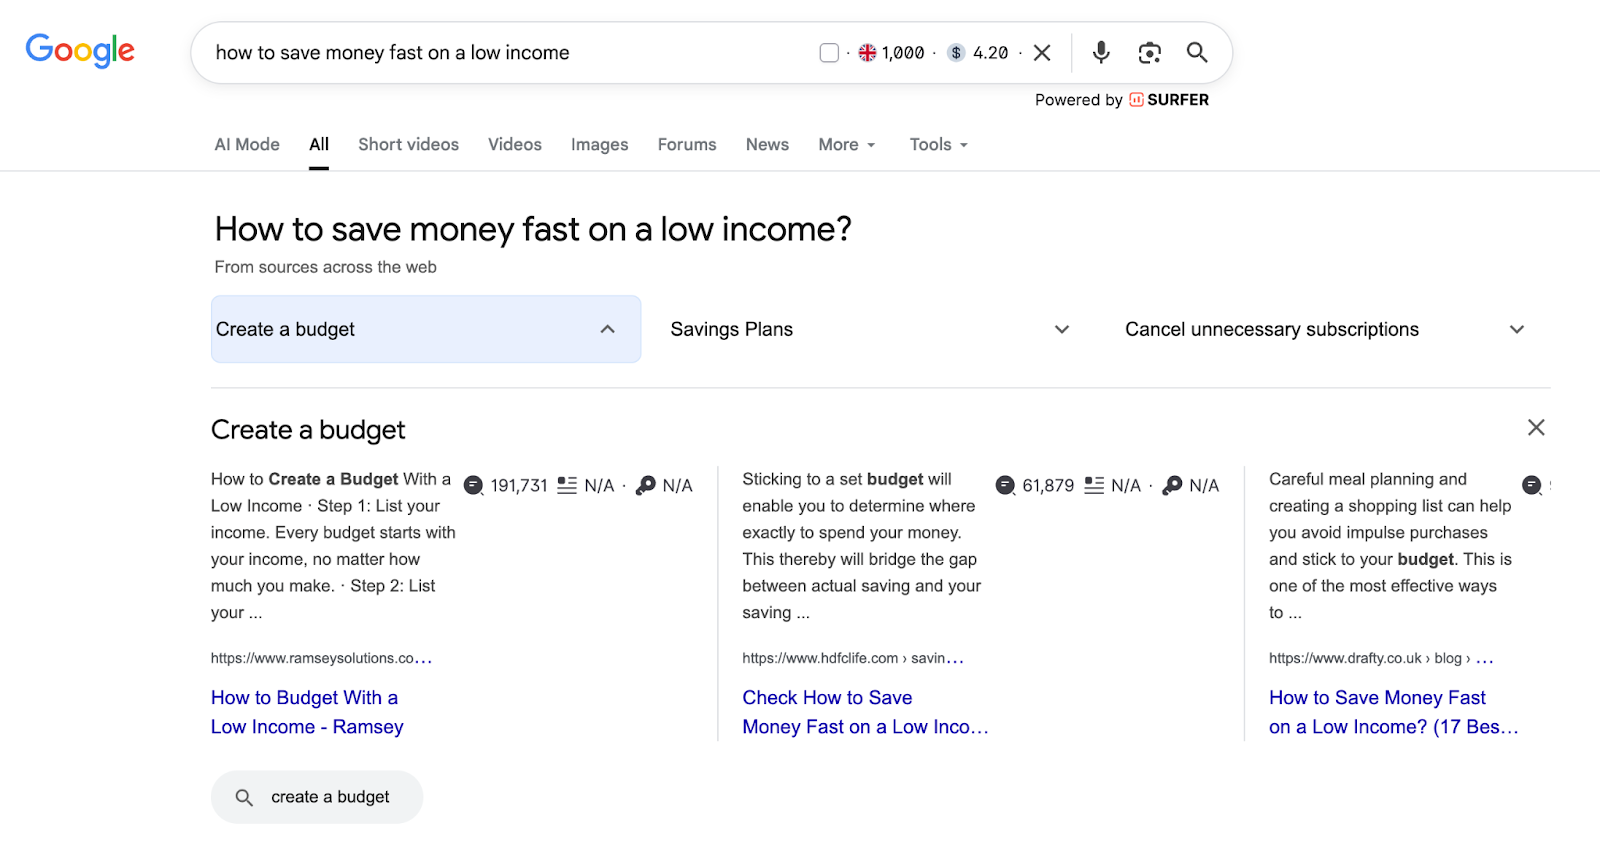Viewport: 1600px width, 841px height.
Task: Open the News tab
Action: click(767, 144)
